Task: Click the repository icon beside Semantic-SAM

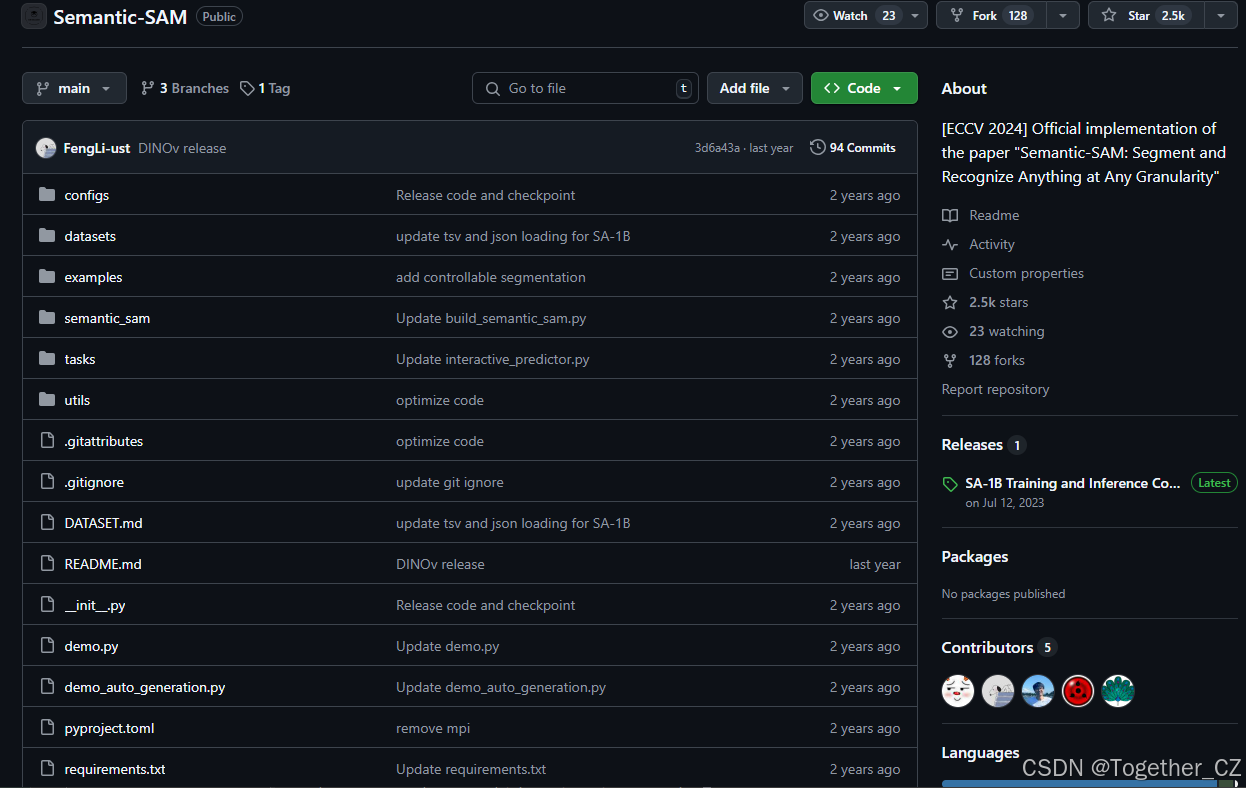Action: click(x=34, y=16)
